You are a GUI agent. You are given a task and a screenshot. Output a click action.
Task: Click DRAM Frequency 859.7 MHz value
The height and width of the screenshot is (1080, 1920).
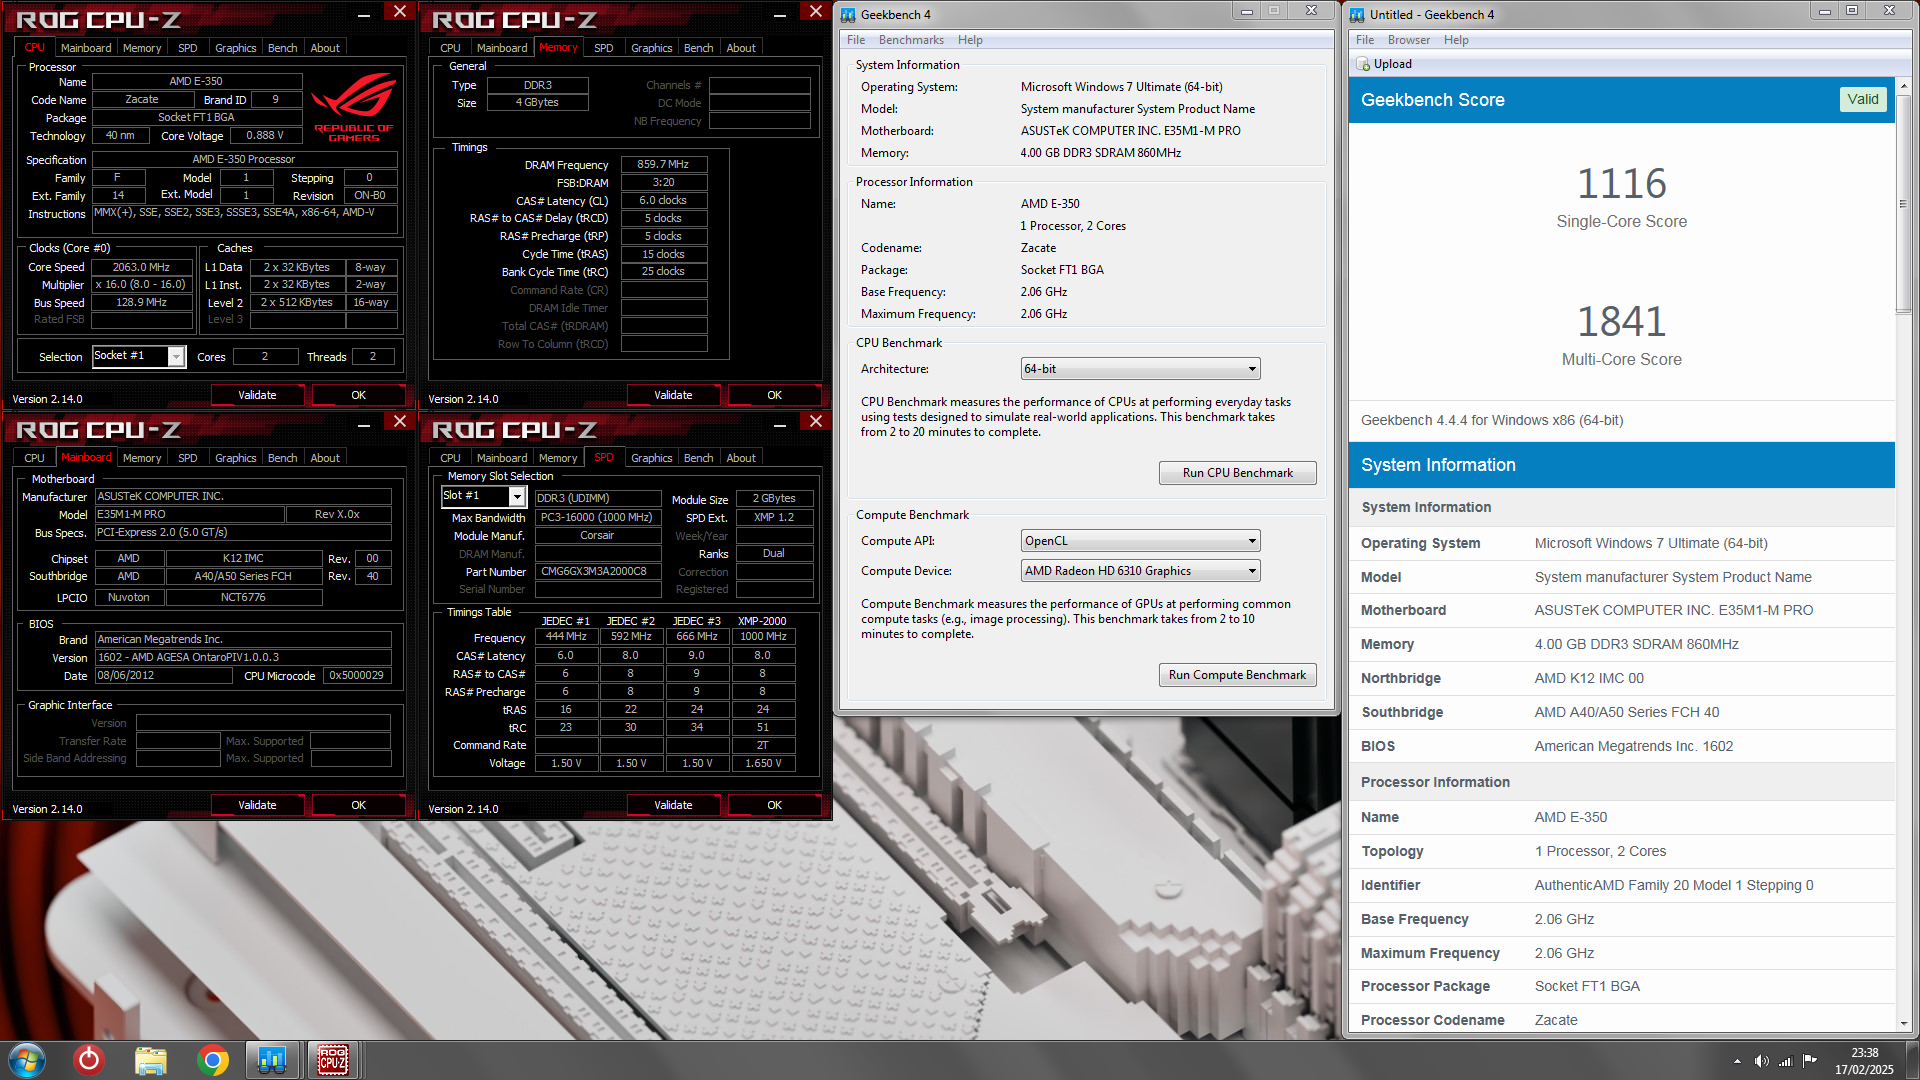tap(663, 164)
